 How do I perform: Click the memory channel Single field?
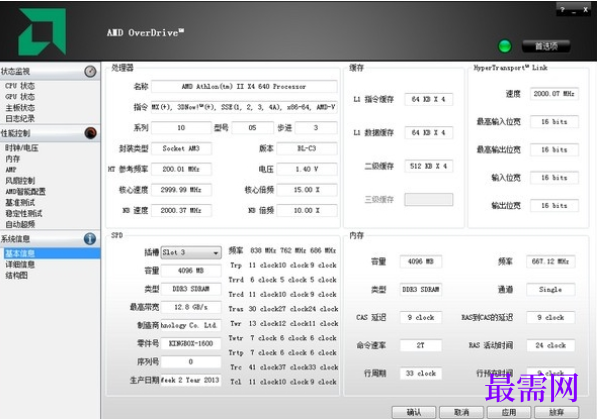click(x=551, y=289)
